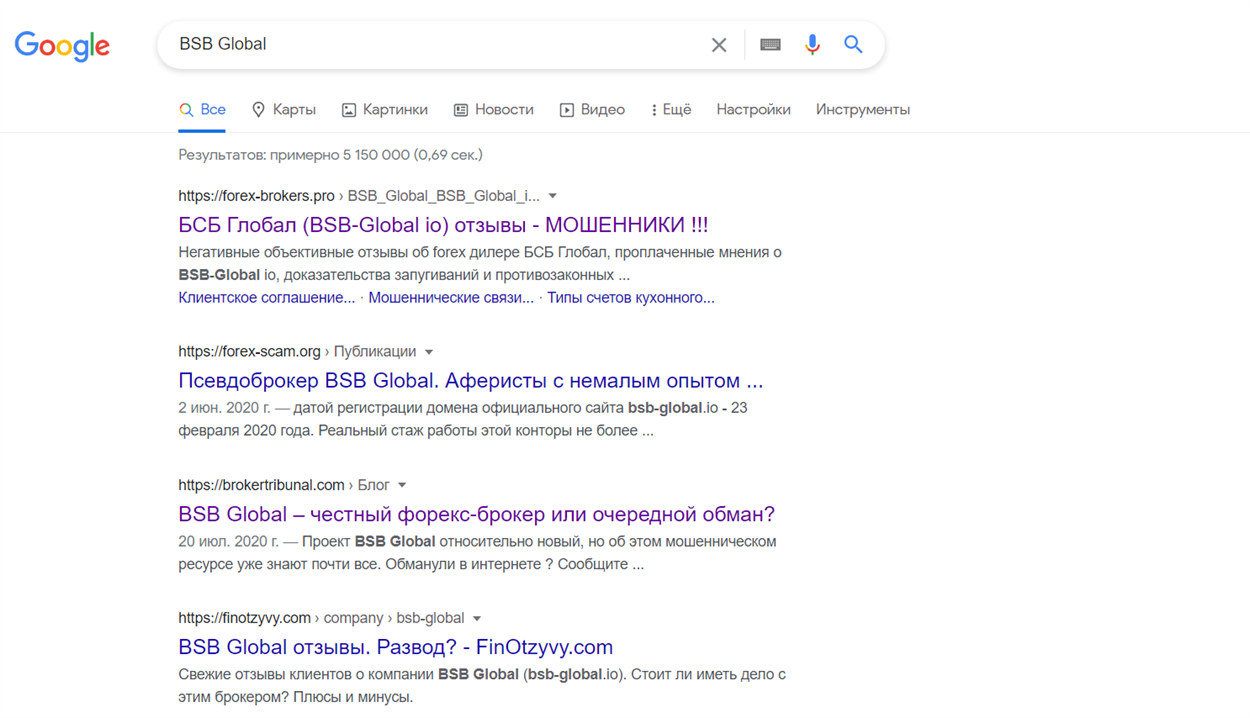Click the https://finotzyvy.com URL text
Image resolution: width=1250 pixels, height=718 pixels.
244,618
